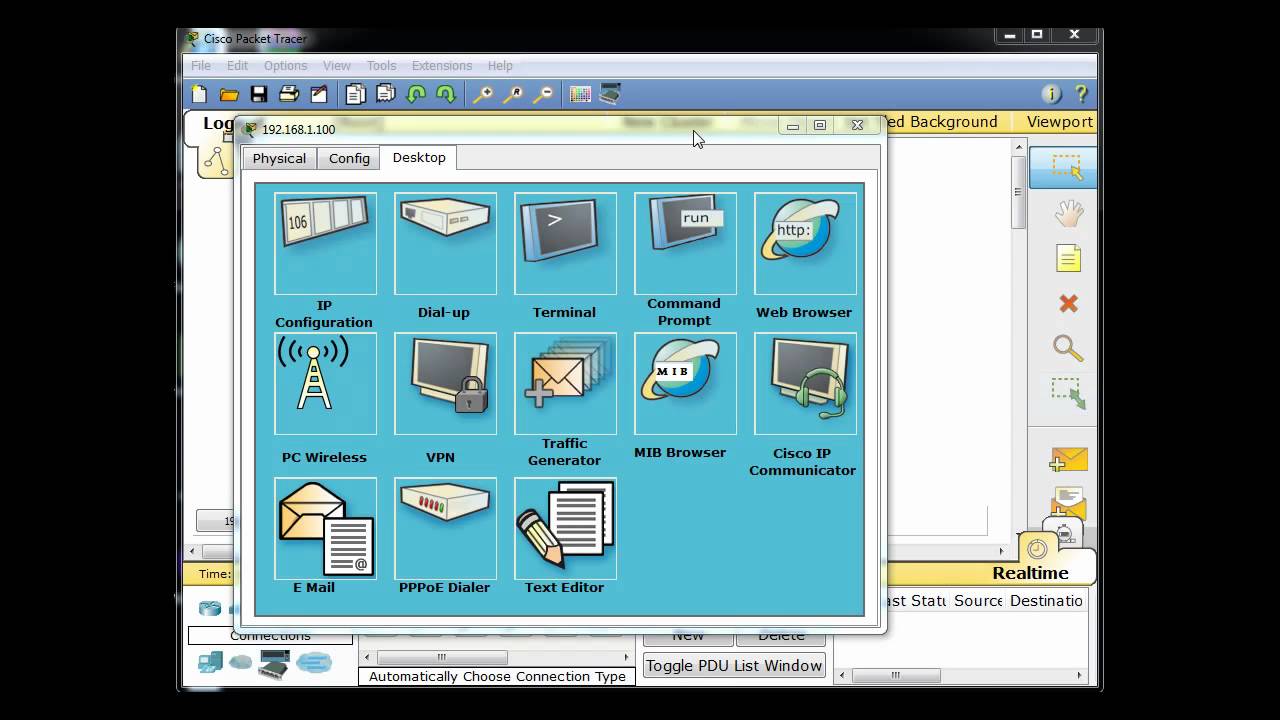Click the Open folder toolbar icon
Viewport: 1280px width, 720px height.
point(229,94)
